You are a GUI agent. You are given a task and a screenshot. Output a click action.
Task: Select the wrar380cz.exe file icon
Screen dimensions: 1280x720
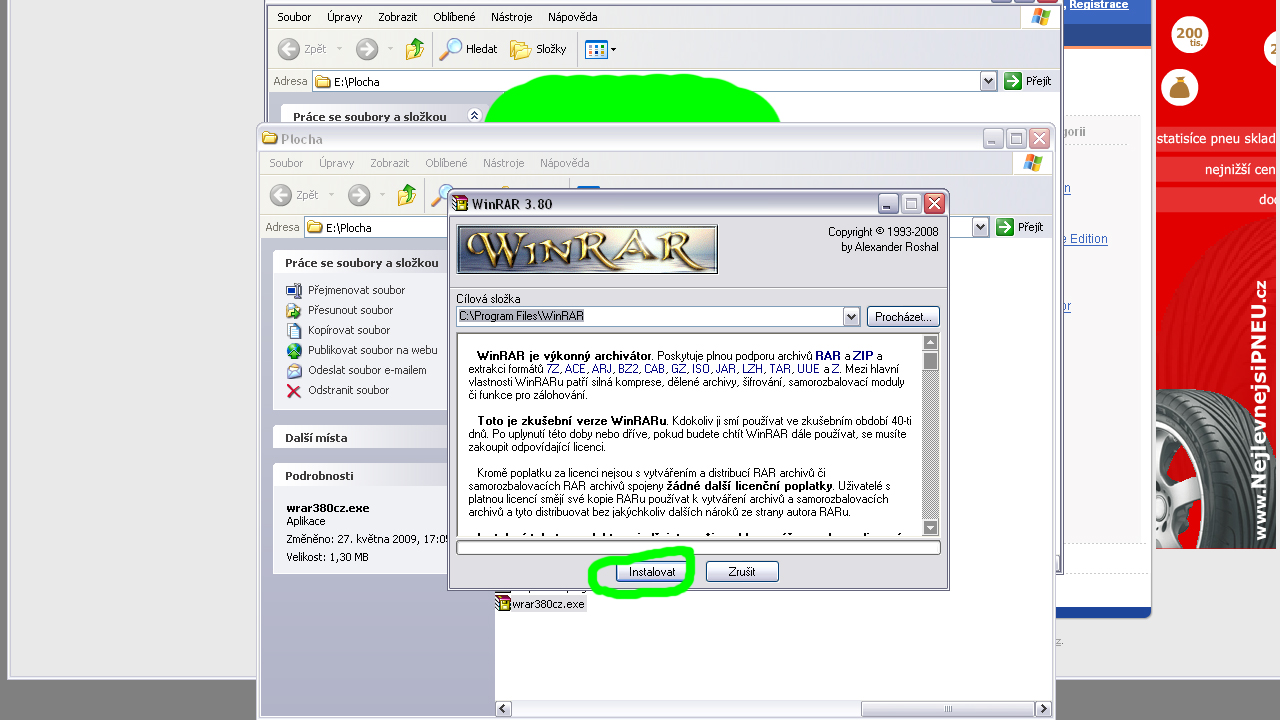[504, 604]
